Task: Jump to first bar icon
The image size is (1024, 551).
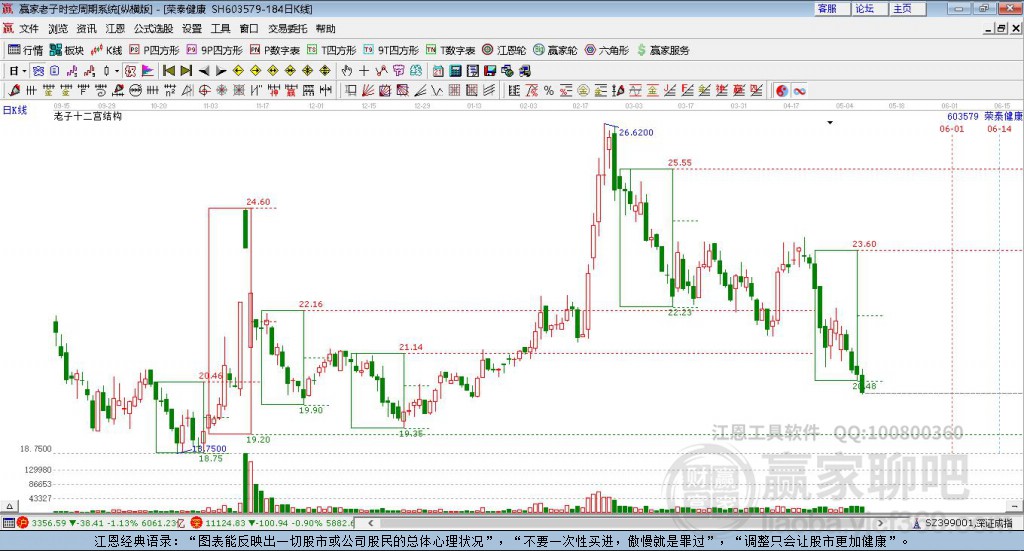Action: (x=168, y=71)
